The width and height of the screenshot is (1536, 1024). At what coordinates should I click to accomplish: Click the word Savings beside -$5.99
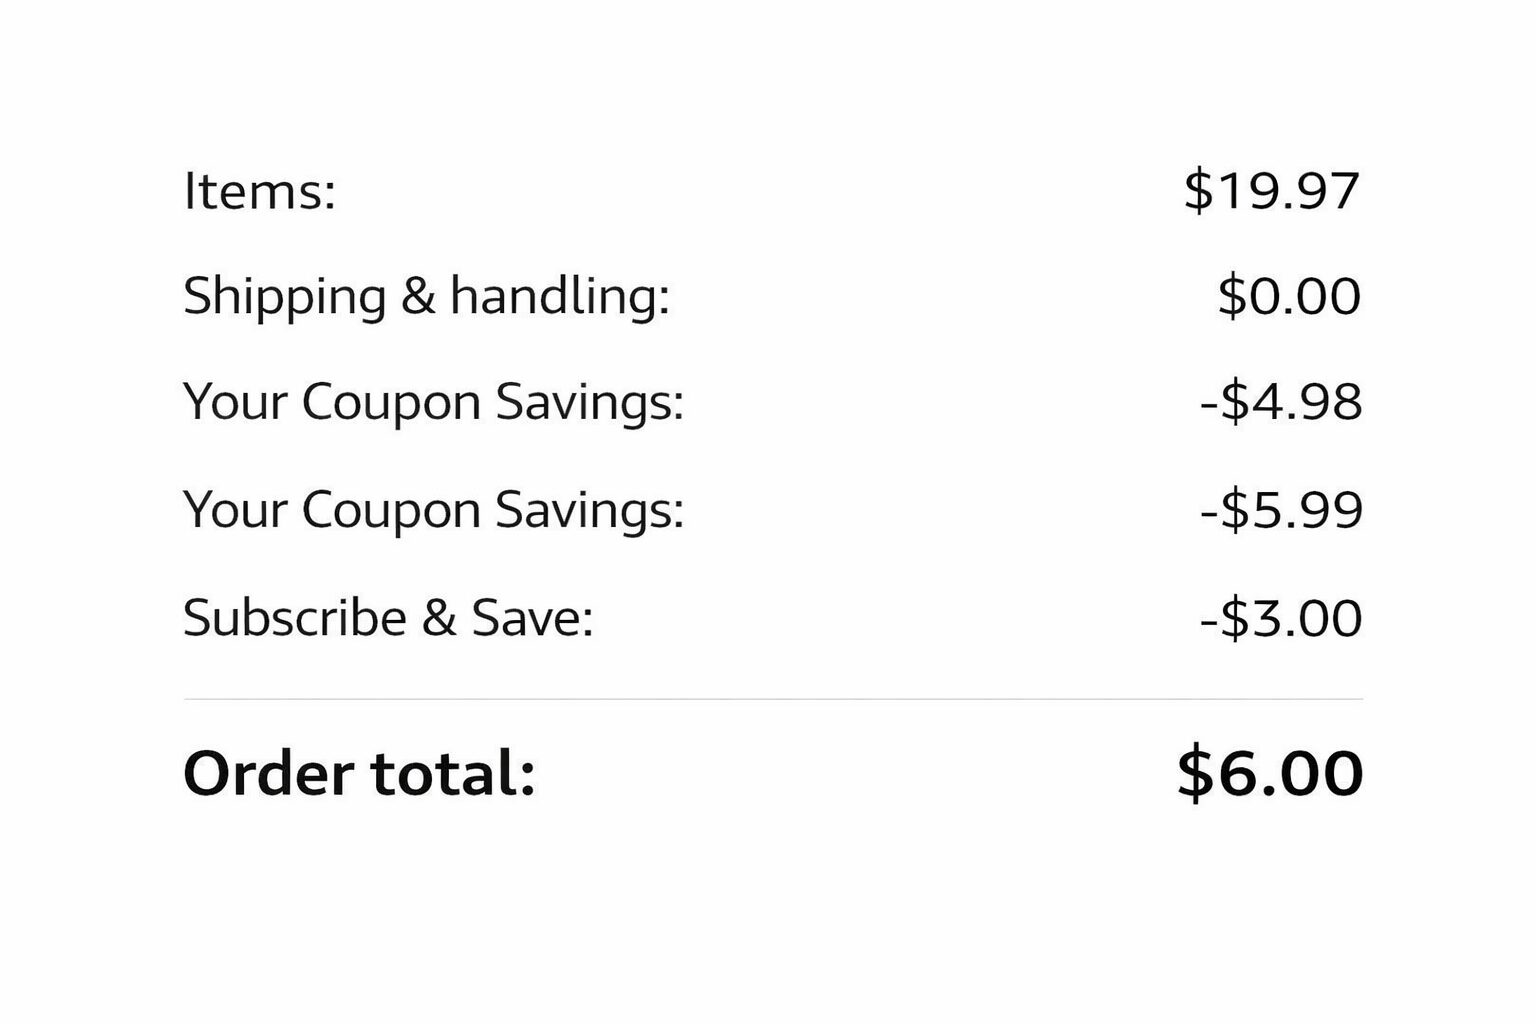589,510
